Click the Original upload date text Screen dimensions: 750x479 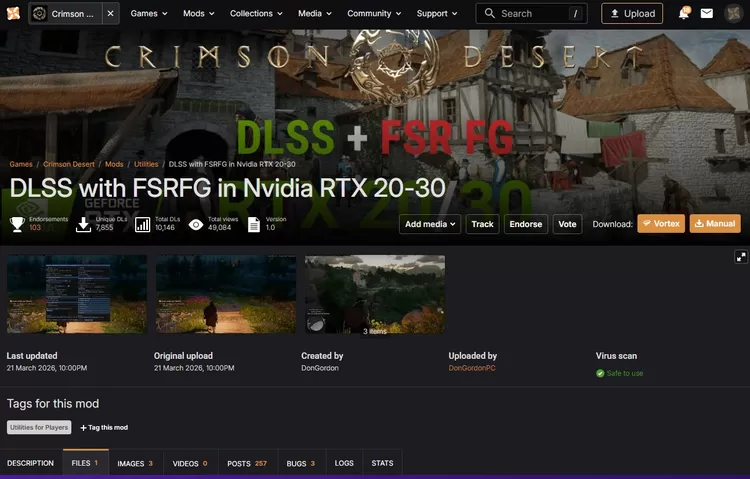194,368
